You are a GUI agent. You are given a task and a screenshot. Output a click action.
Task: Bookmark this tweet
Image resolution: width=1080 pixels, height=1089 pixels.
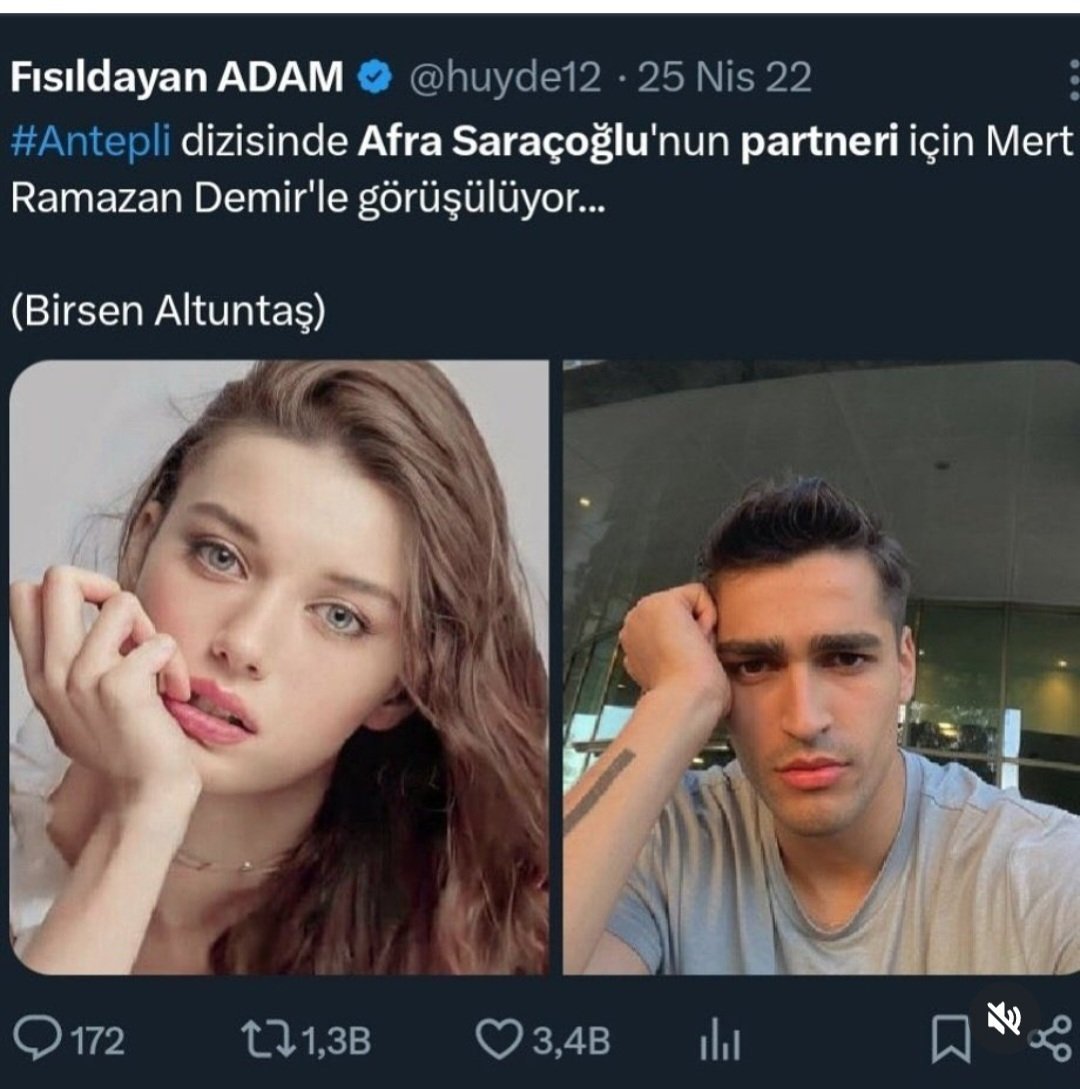950,1039
